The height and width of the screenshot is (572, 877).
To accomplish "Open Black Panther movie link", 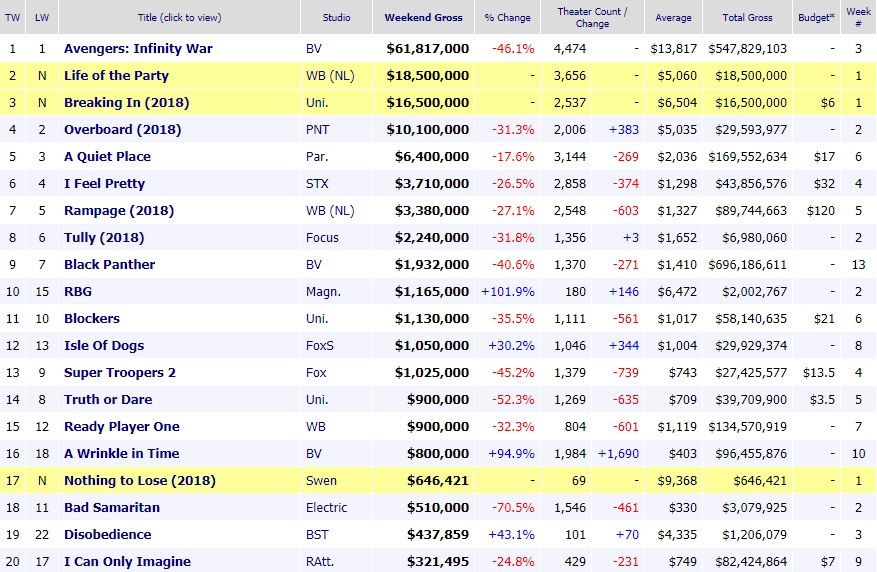I will coord(110,264).
